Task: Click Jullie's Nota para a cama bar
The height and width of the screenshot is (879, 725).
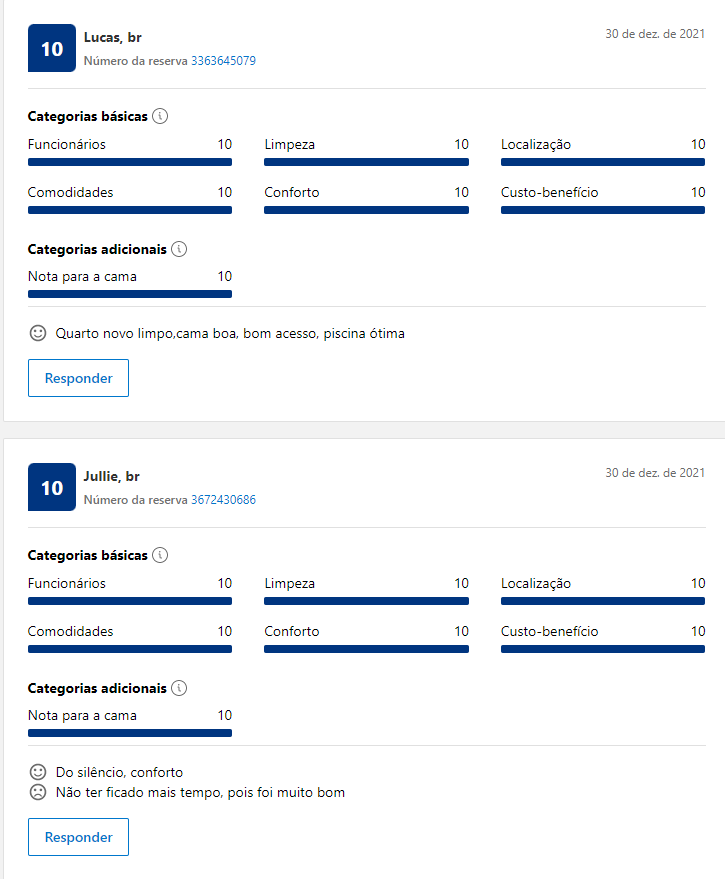Action: tap(130, 733)
